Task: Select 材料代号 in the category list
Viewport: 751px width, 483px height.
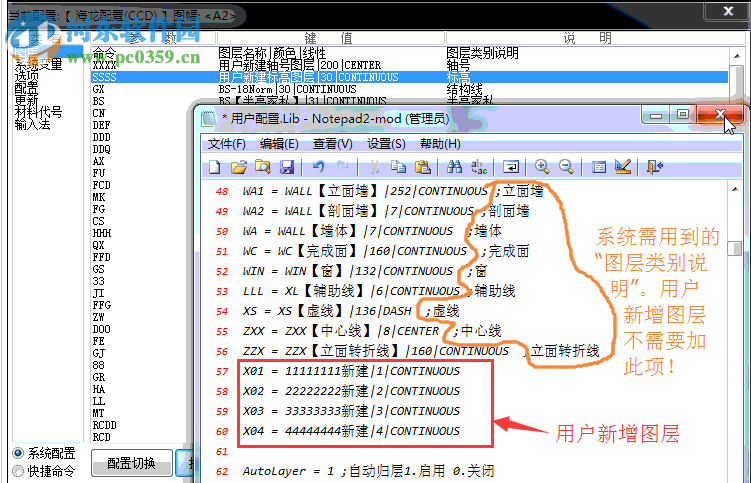Action: click(38, 112)
